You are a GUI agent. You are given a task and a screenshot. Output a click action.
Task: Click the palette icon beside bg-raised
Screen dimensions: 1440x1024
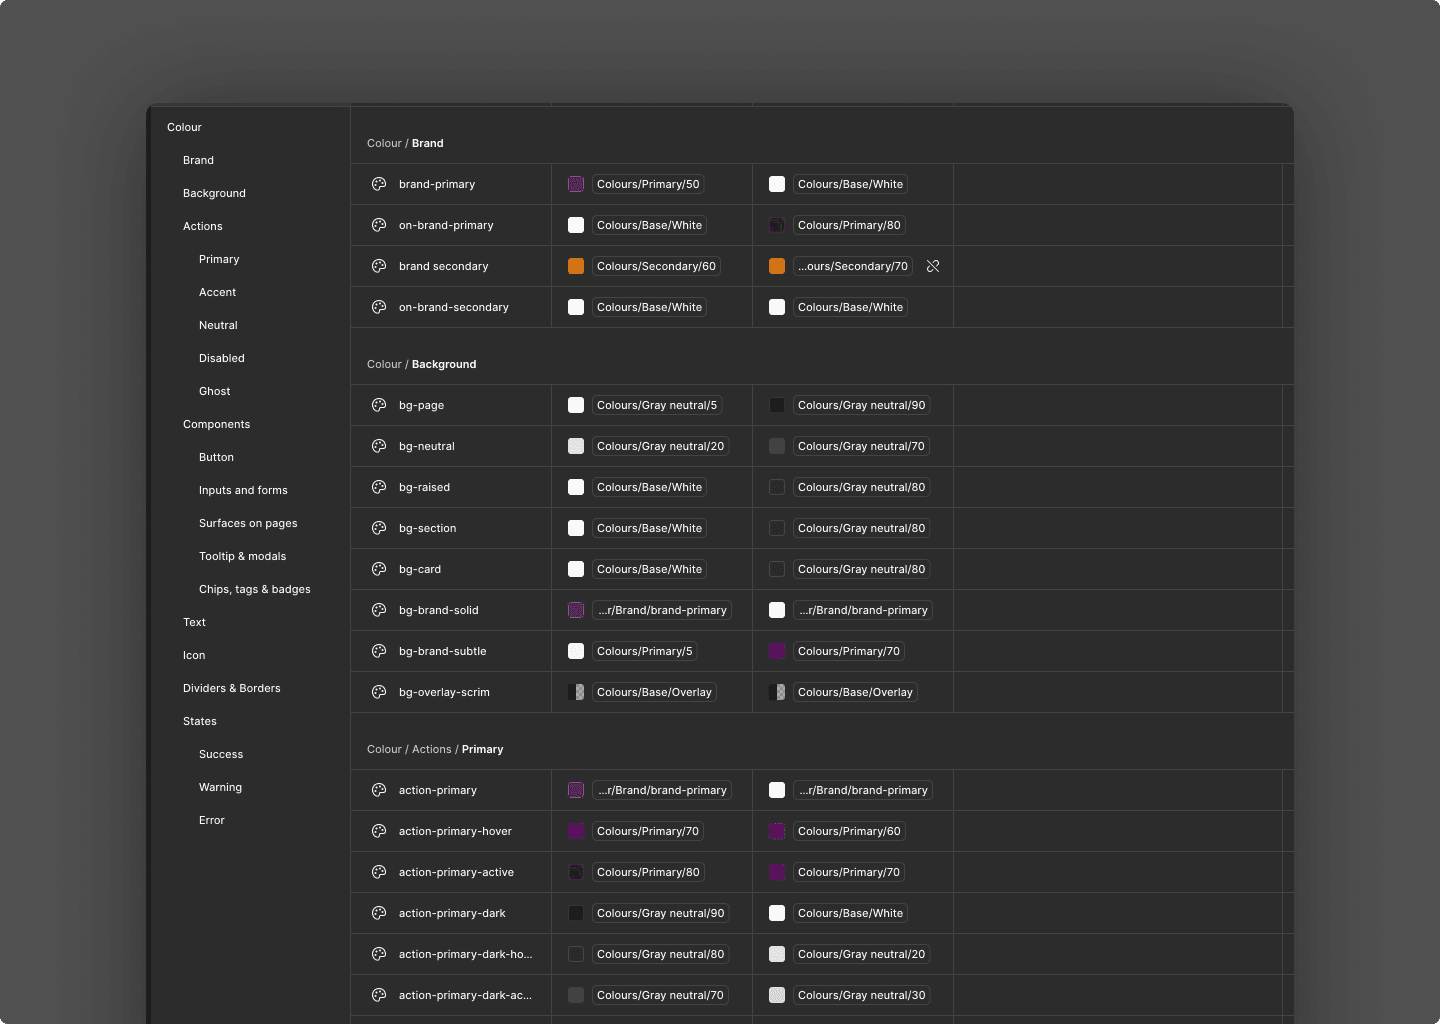click(379, 487)
